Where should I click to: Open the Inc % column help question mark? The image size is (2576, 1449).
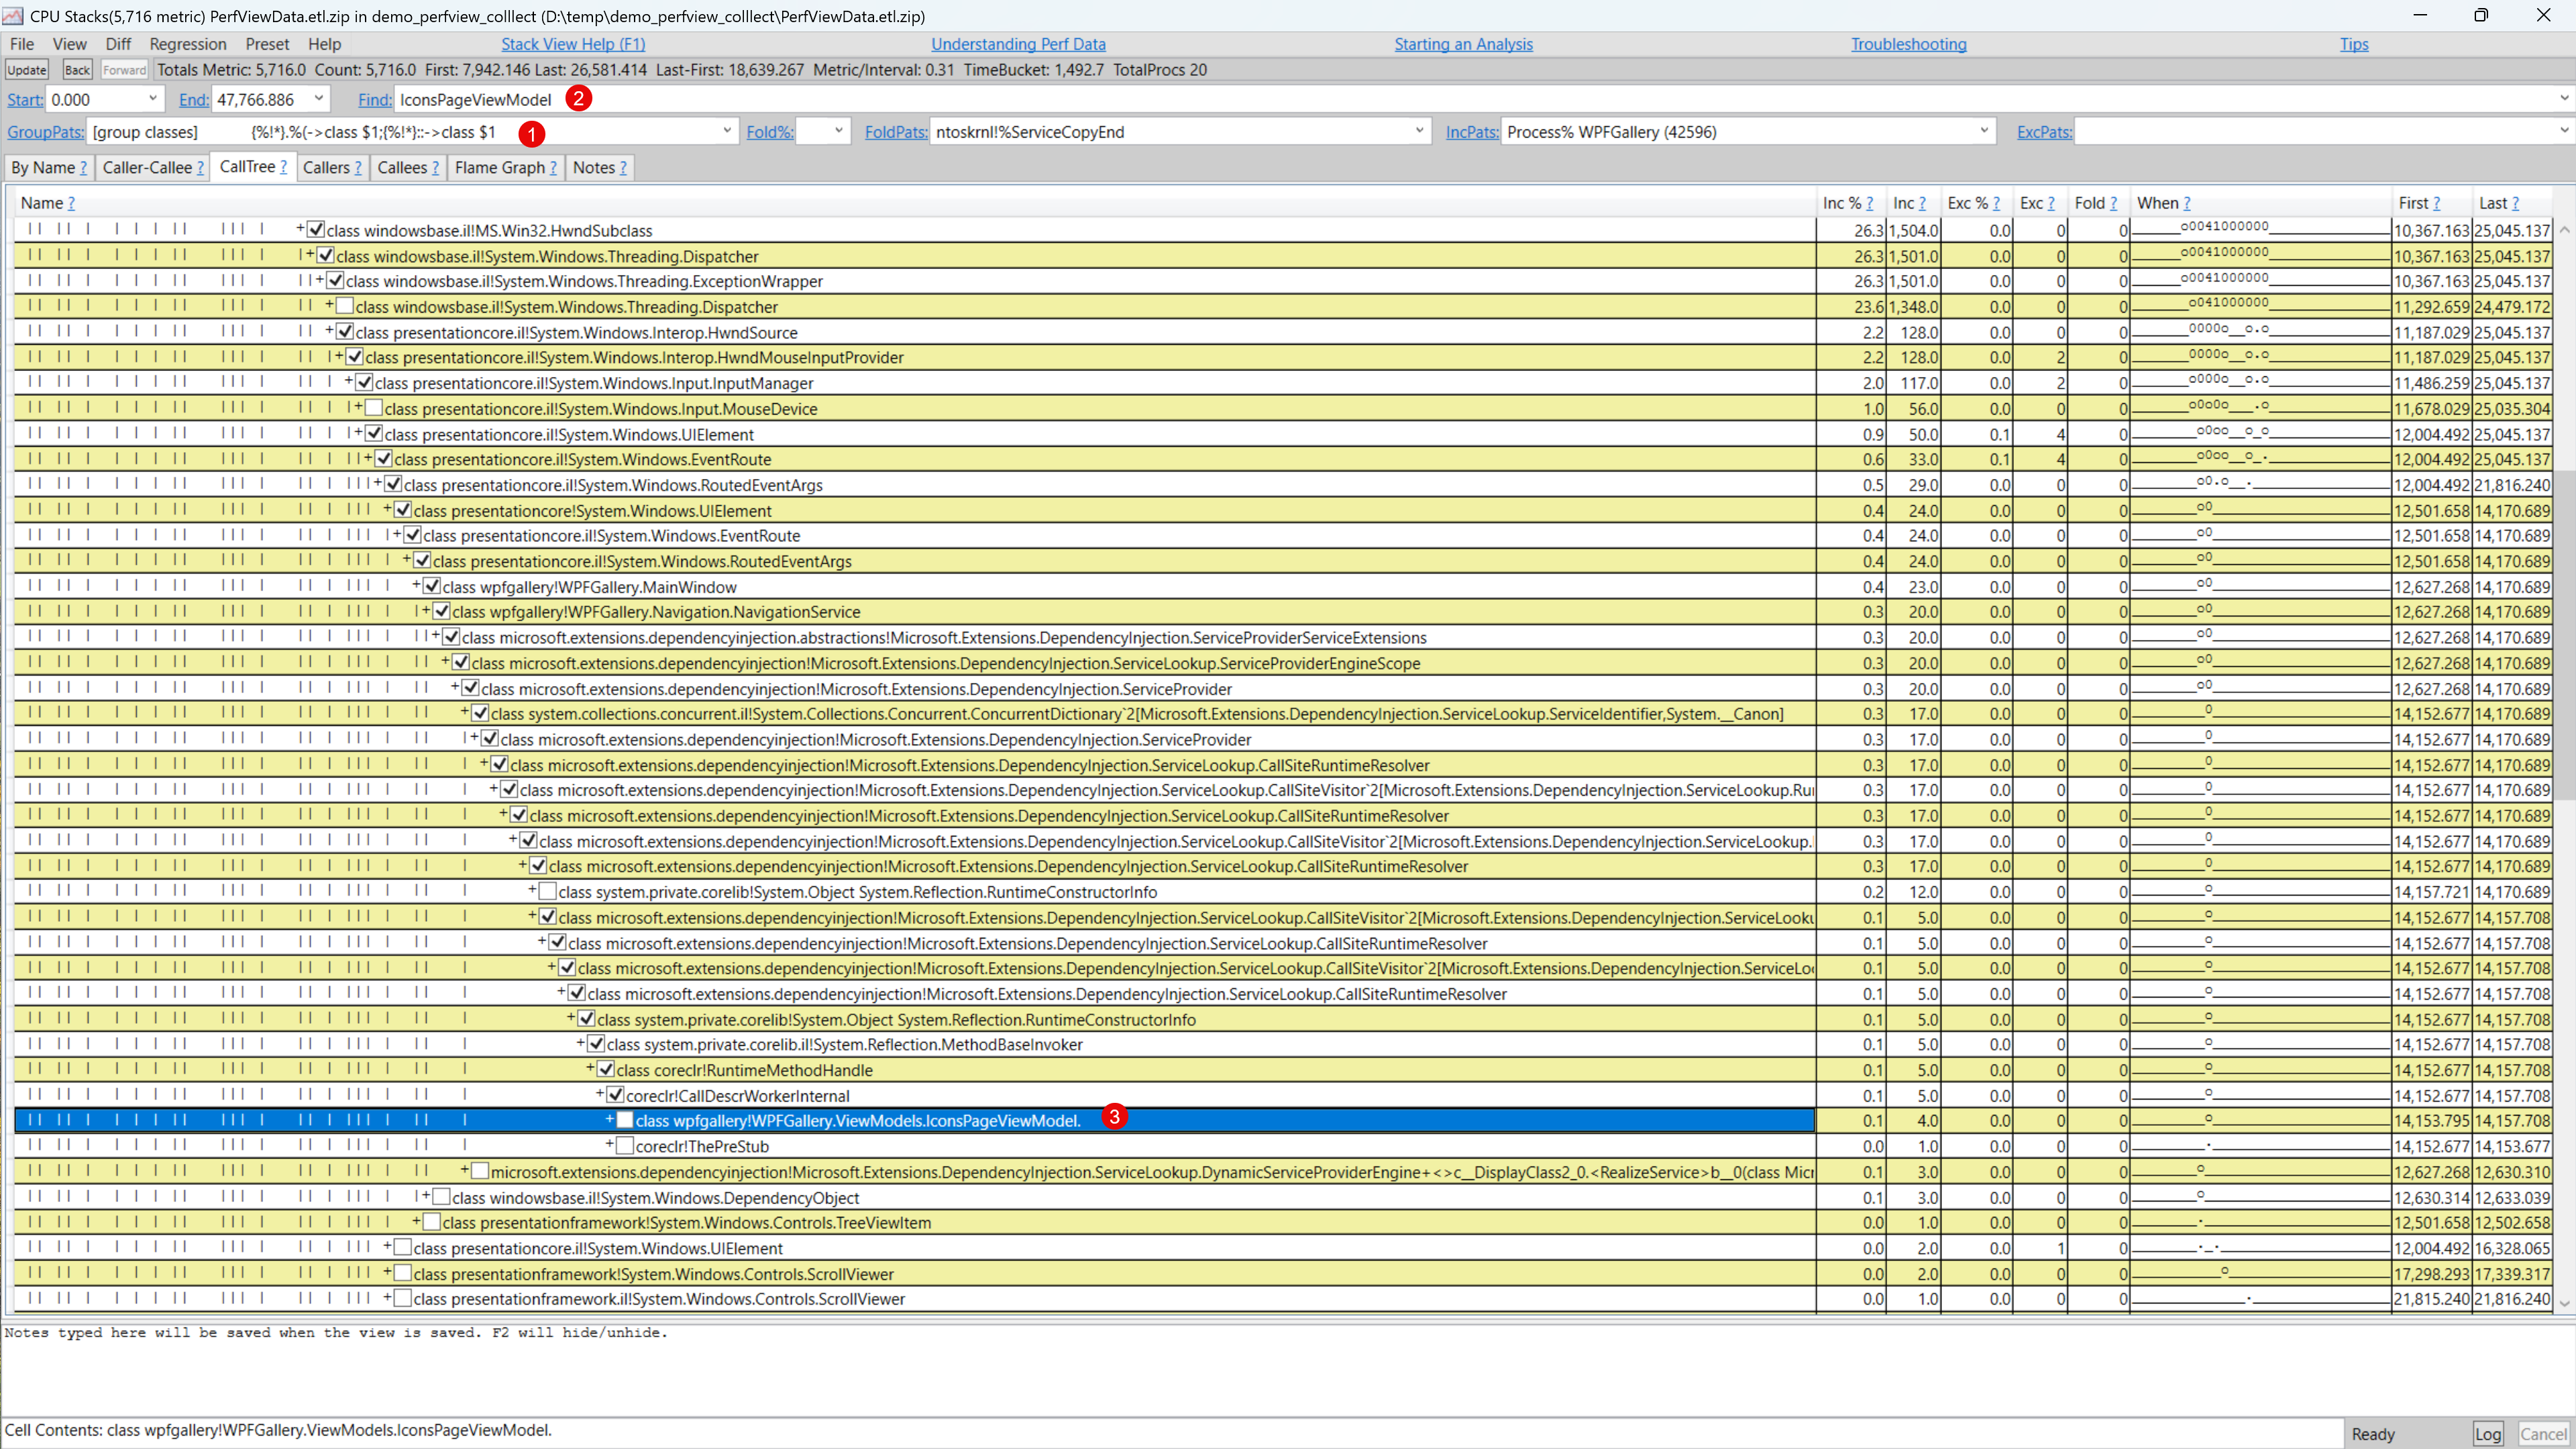pyautogui.click(x=1869, y=203)
